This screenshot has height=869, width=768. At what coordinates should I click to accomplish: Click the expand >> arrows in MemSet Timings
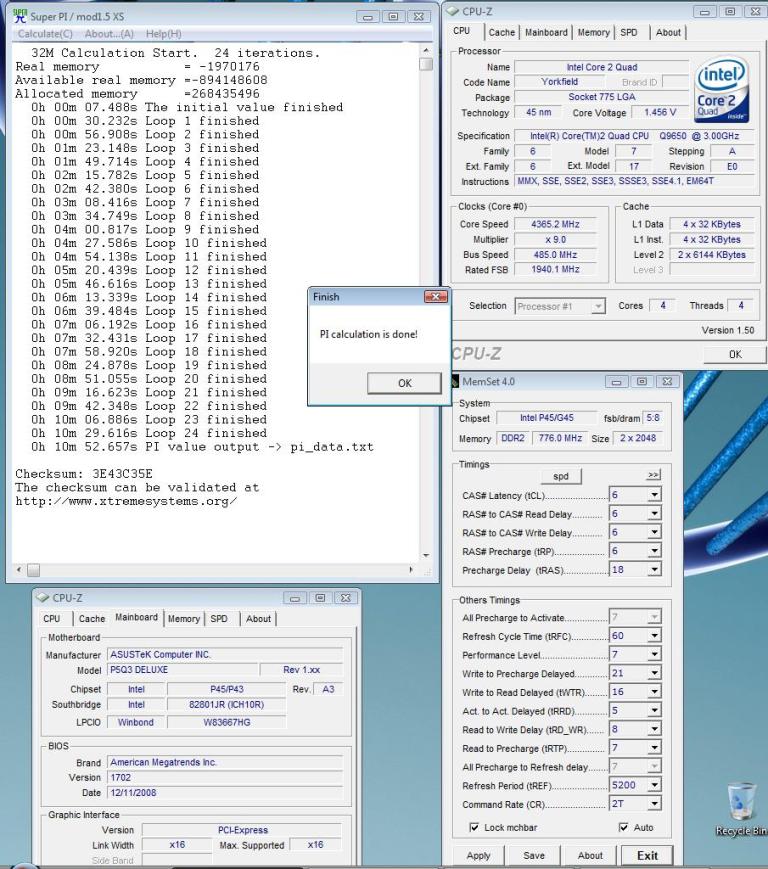[653, 475]
